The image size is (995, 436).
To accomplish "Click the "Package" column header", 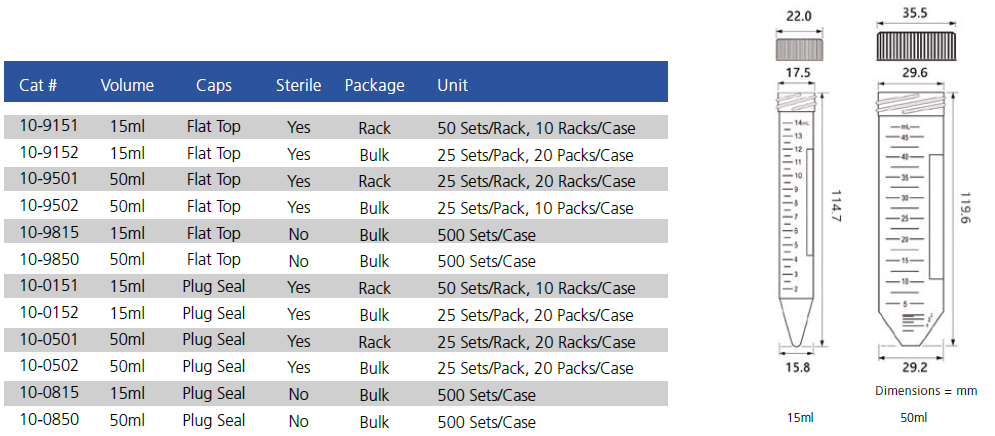I will pos(374,85).
